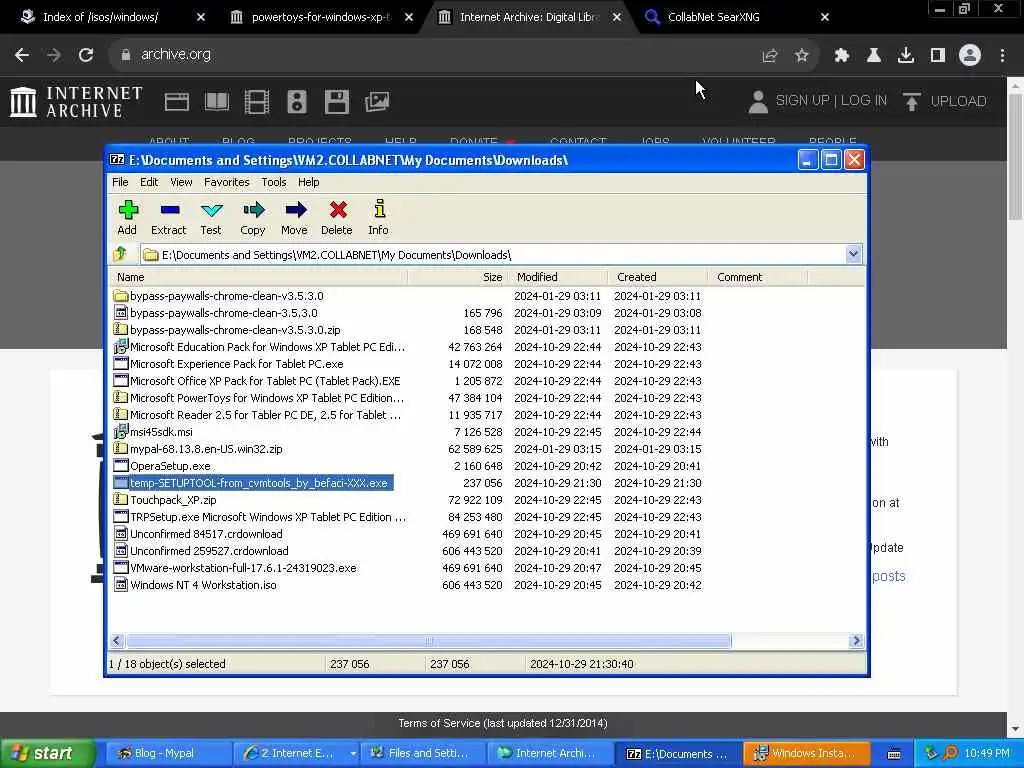Click the browser page vertical scrollbar thumb
1024x768 pixels.
point(1016,157)
